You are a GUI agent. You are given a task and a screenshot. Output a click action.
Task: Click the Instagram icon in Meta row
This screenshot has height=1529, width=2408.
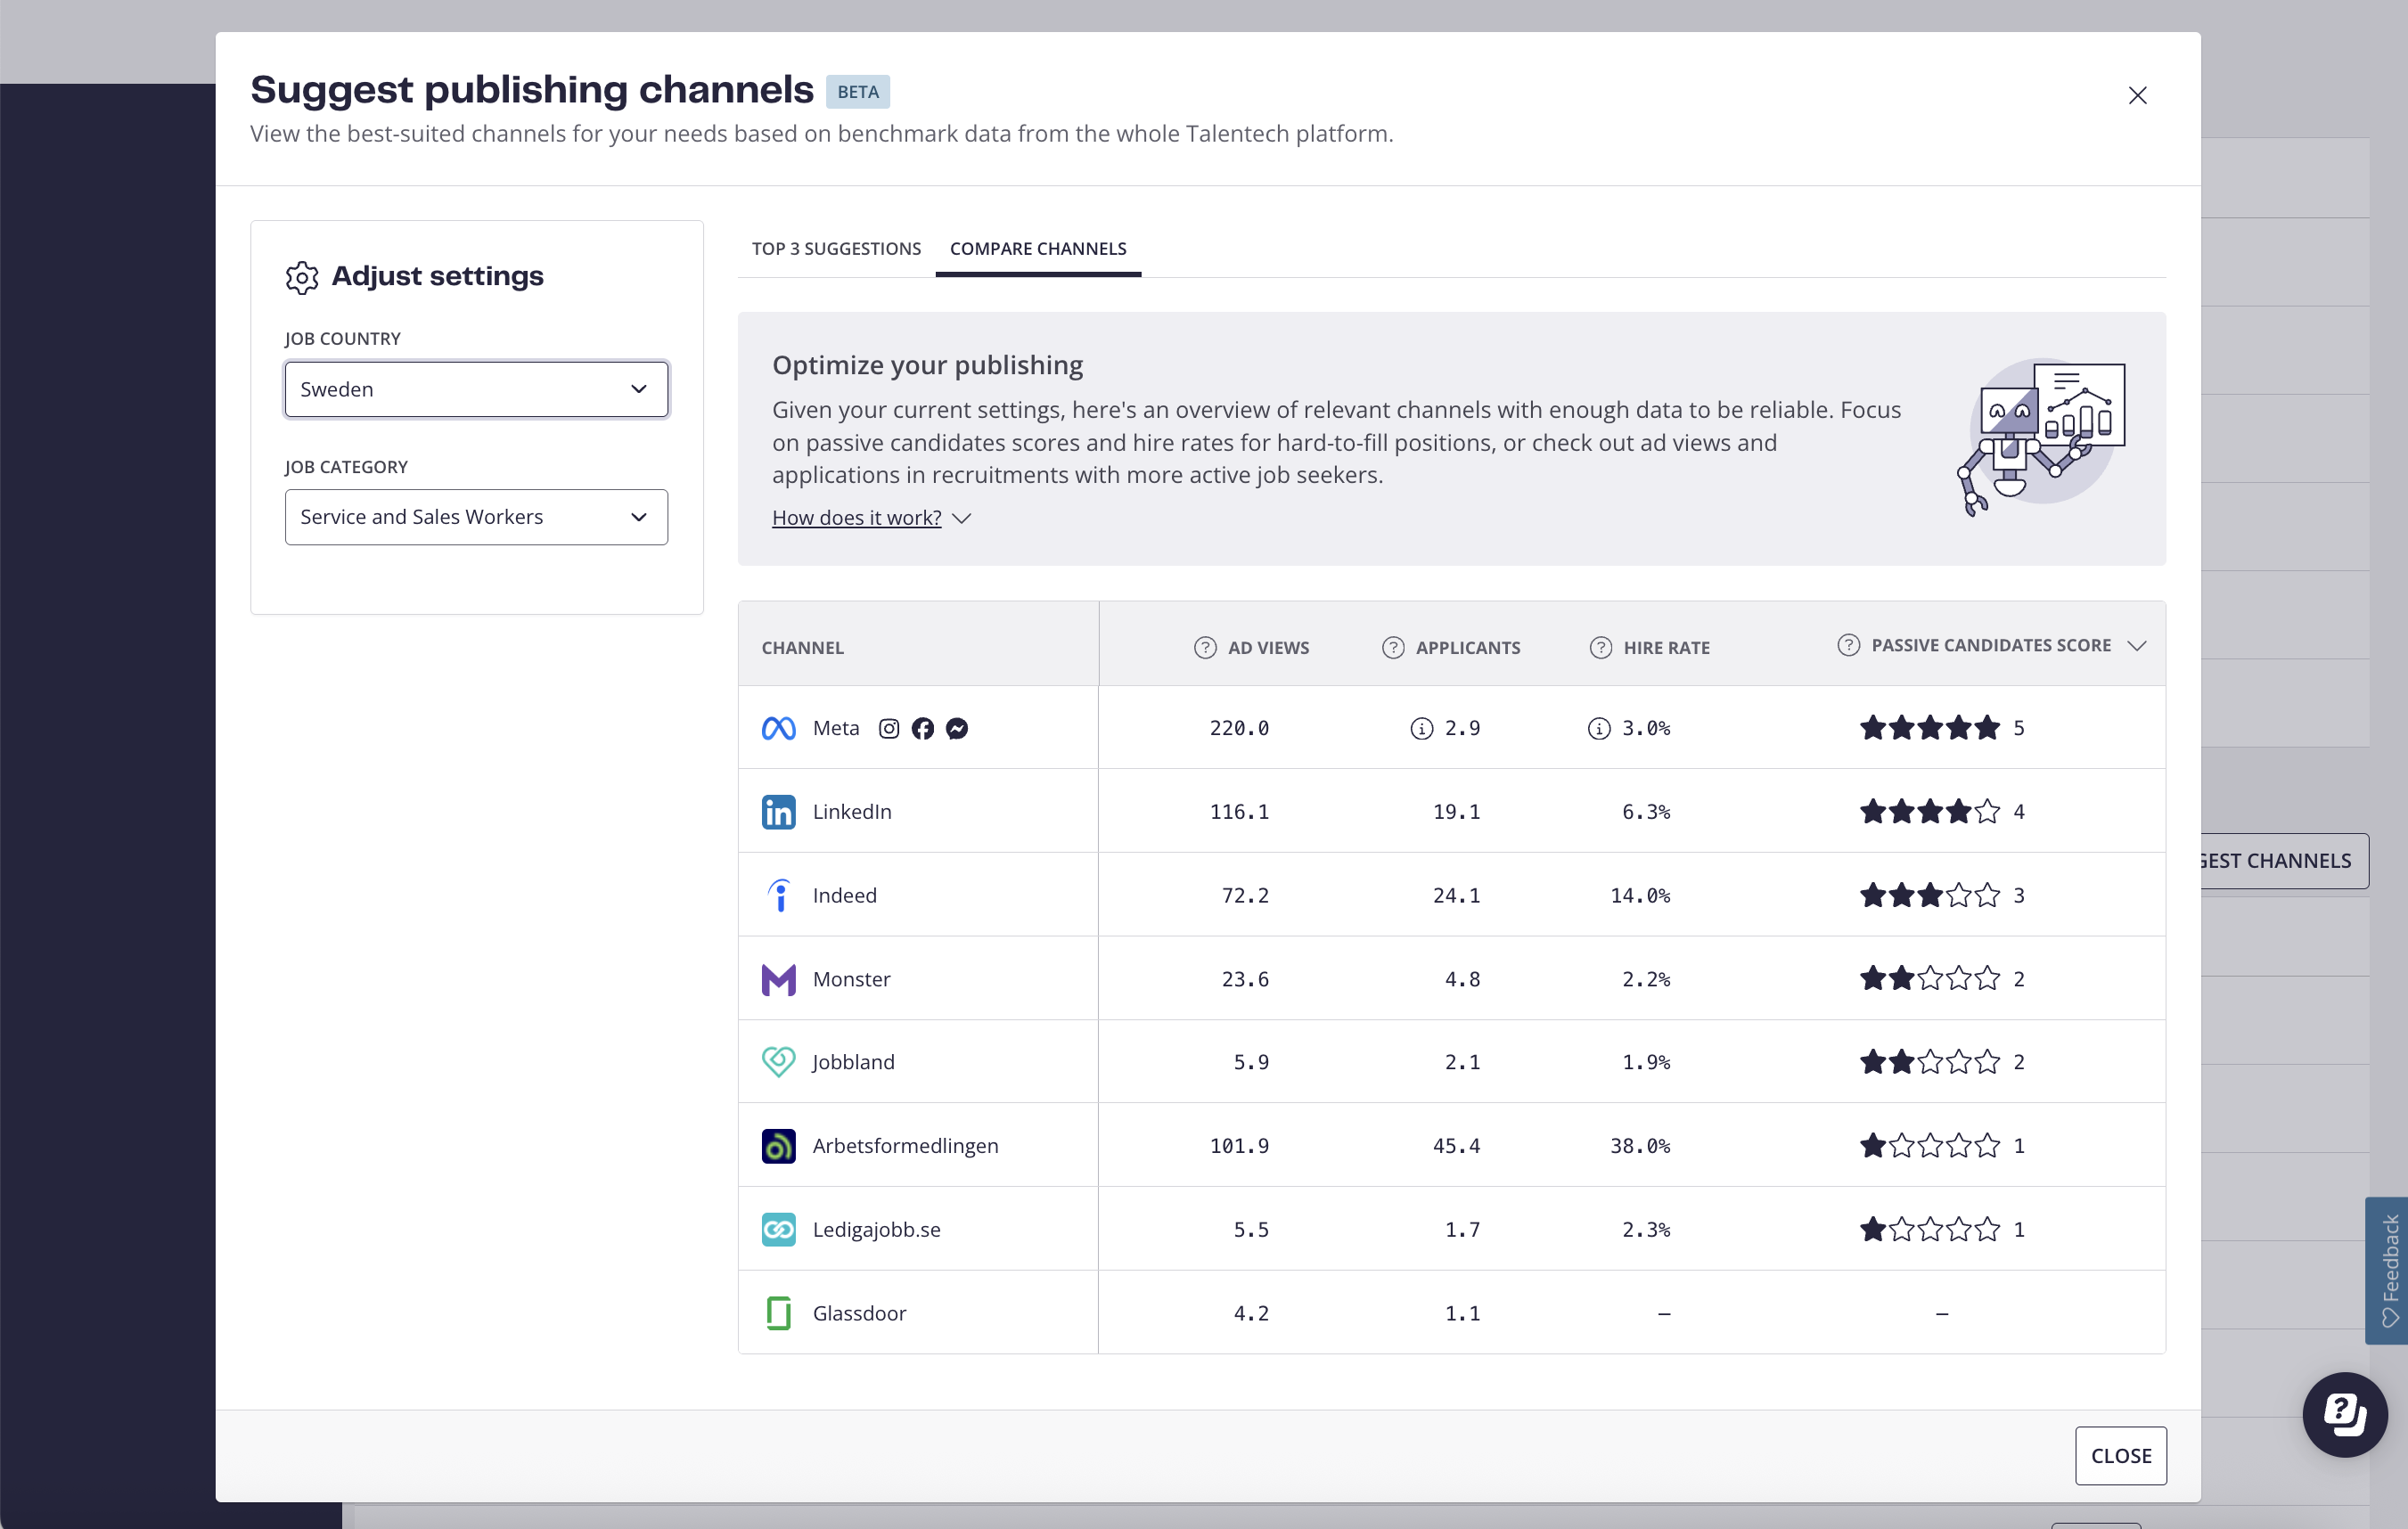888,728
